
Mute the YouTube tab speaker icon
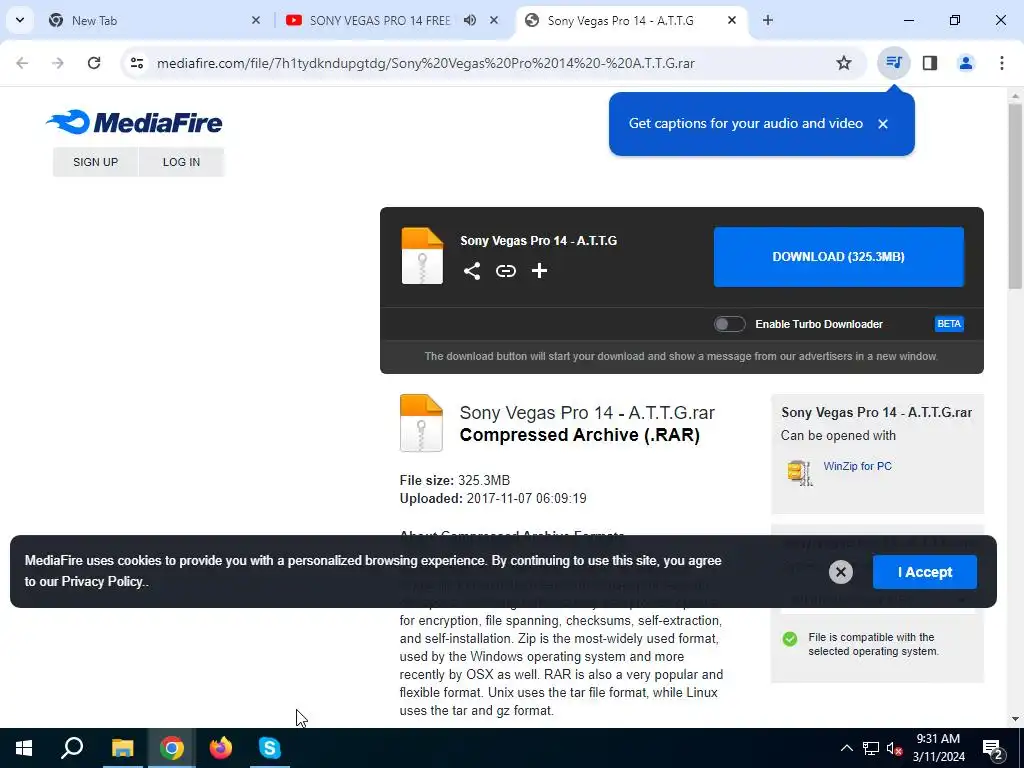tap(470, 20)
